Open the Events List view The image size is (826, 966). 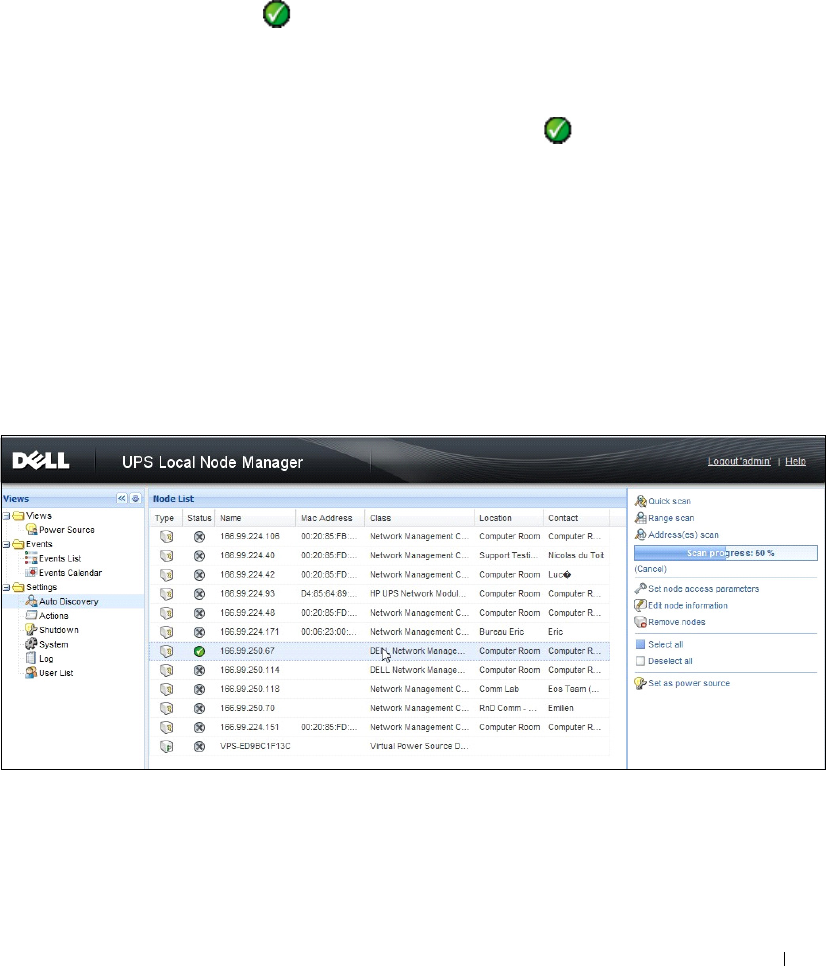60,558
